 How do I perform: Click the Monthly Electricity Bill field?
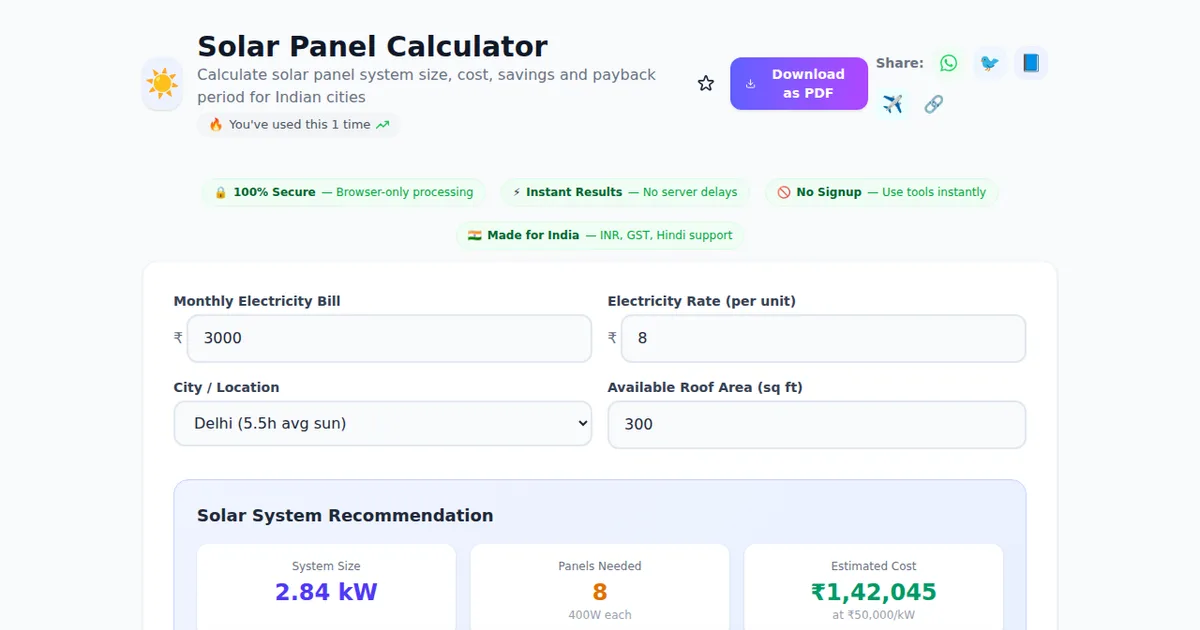click(x=389, y=338)
